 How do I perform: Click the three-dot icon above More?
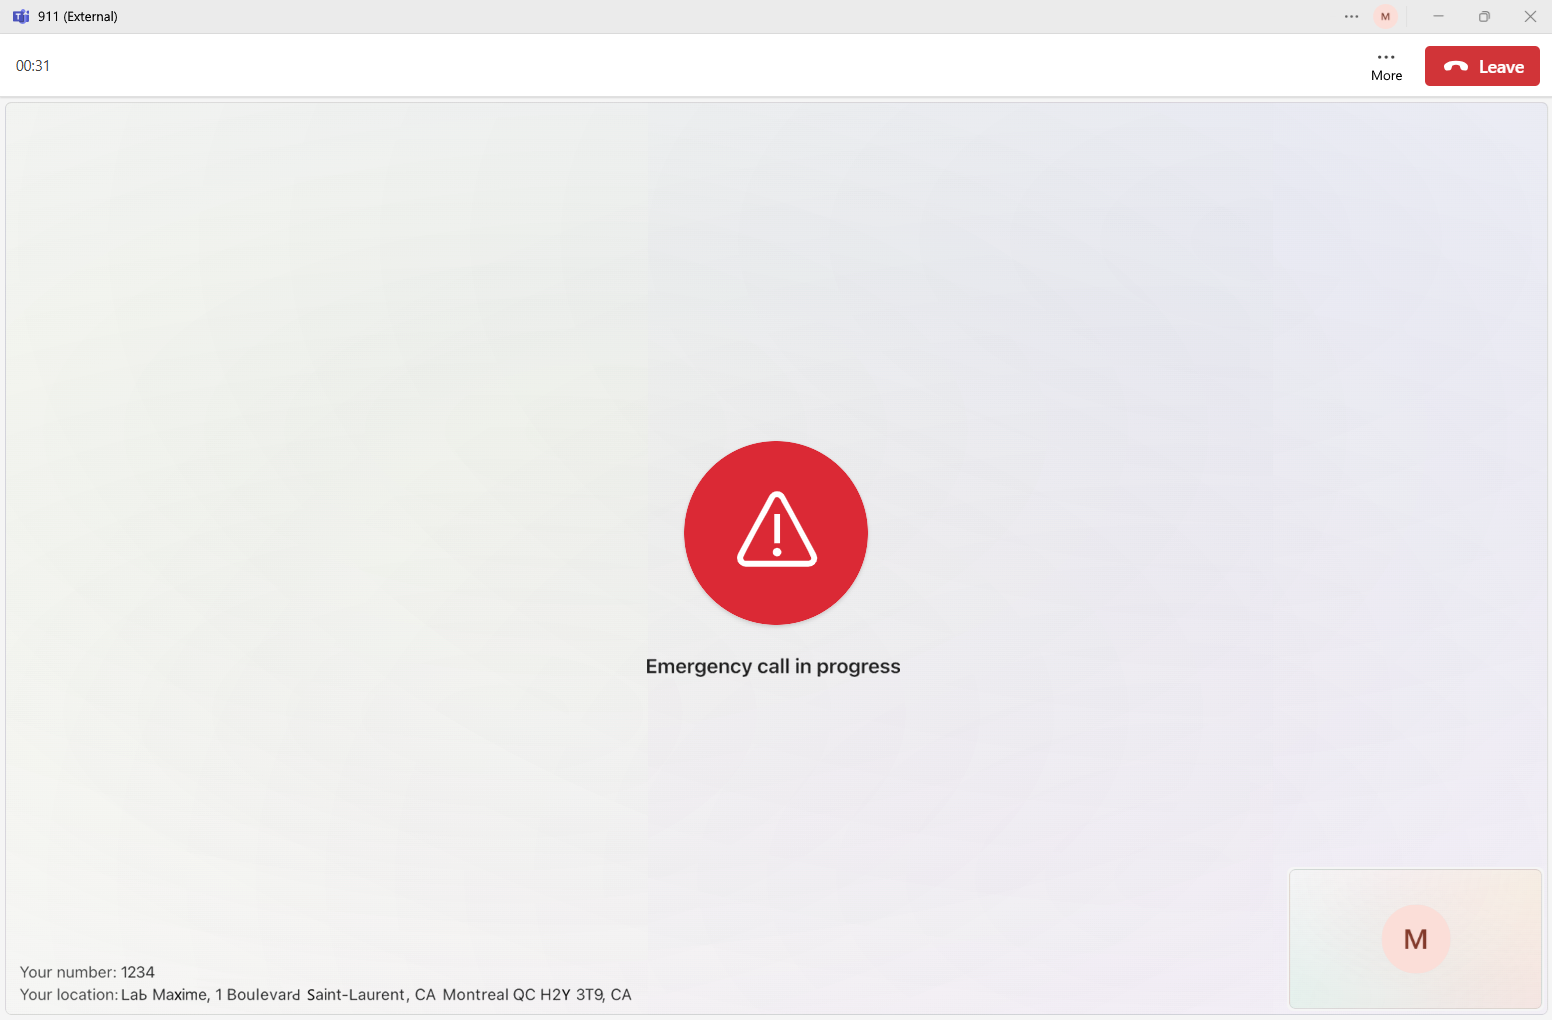point(1386,57)
